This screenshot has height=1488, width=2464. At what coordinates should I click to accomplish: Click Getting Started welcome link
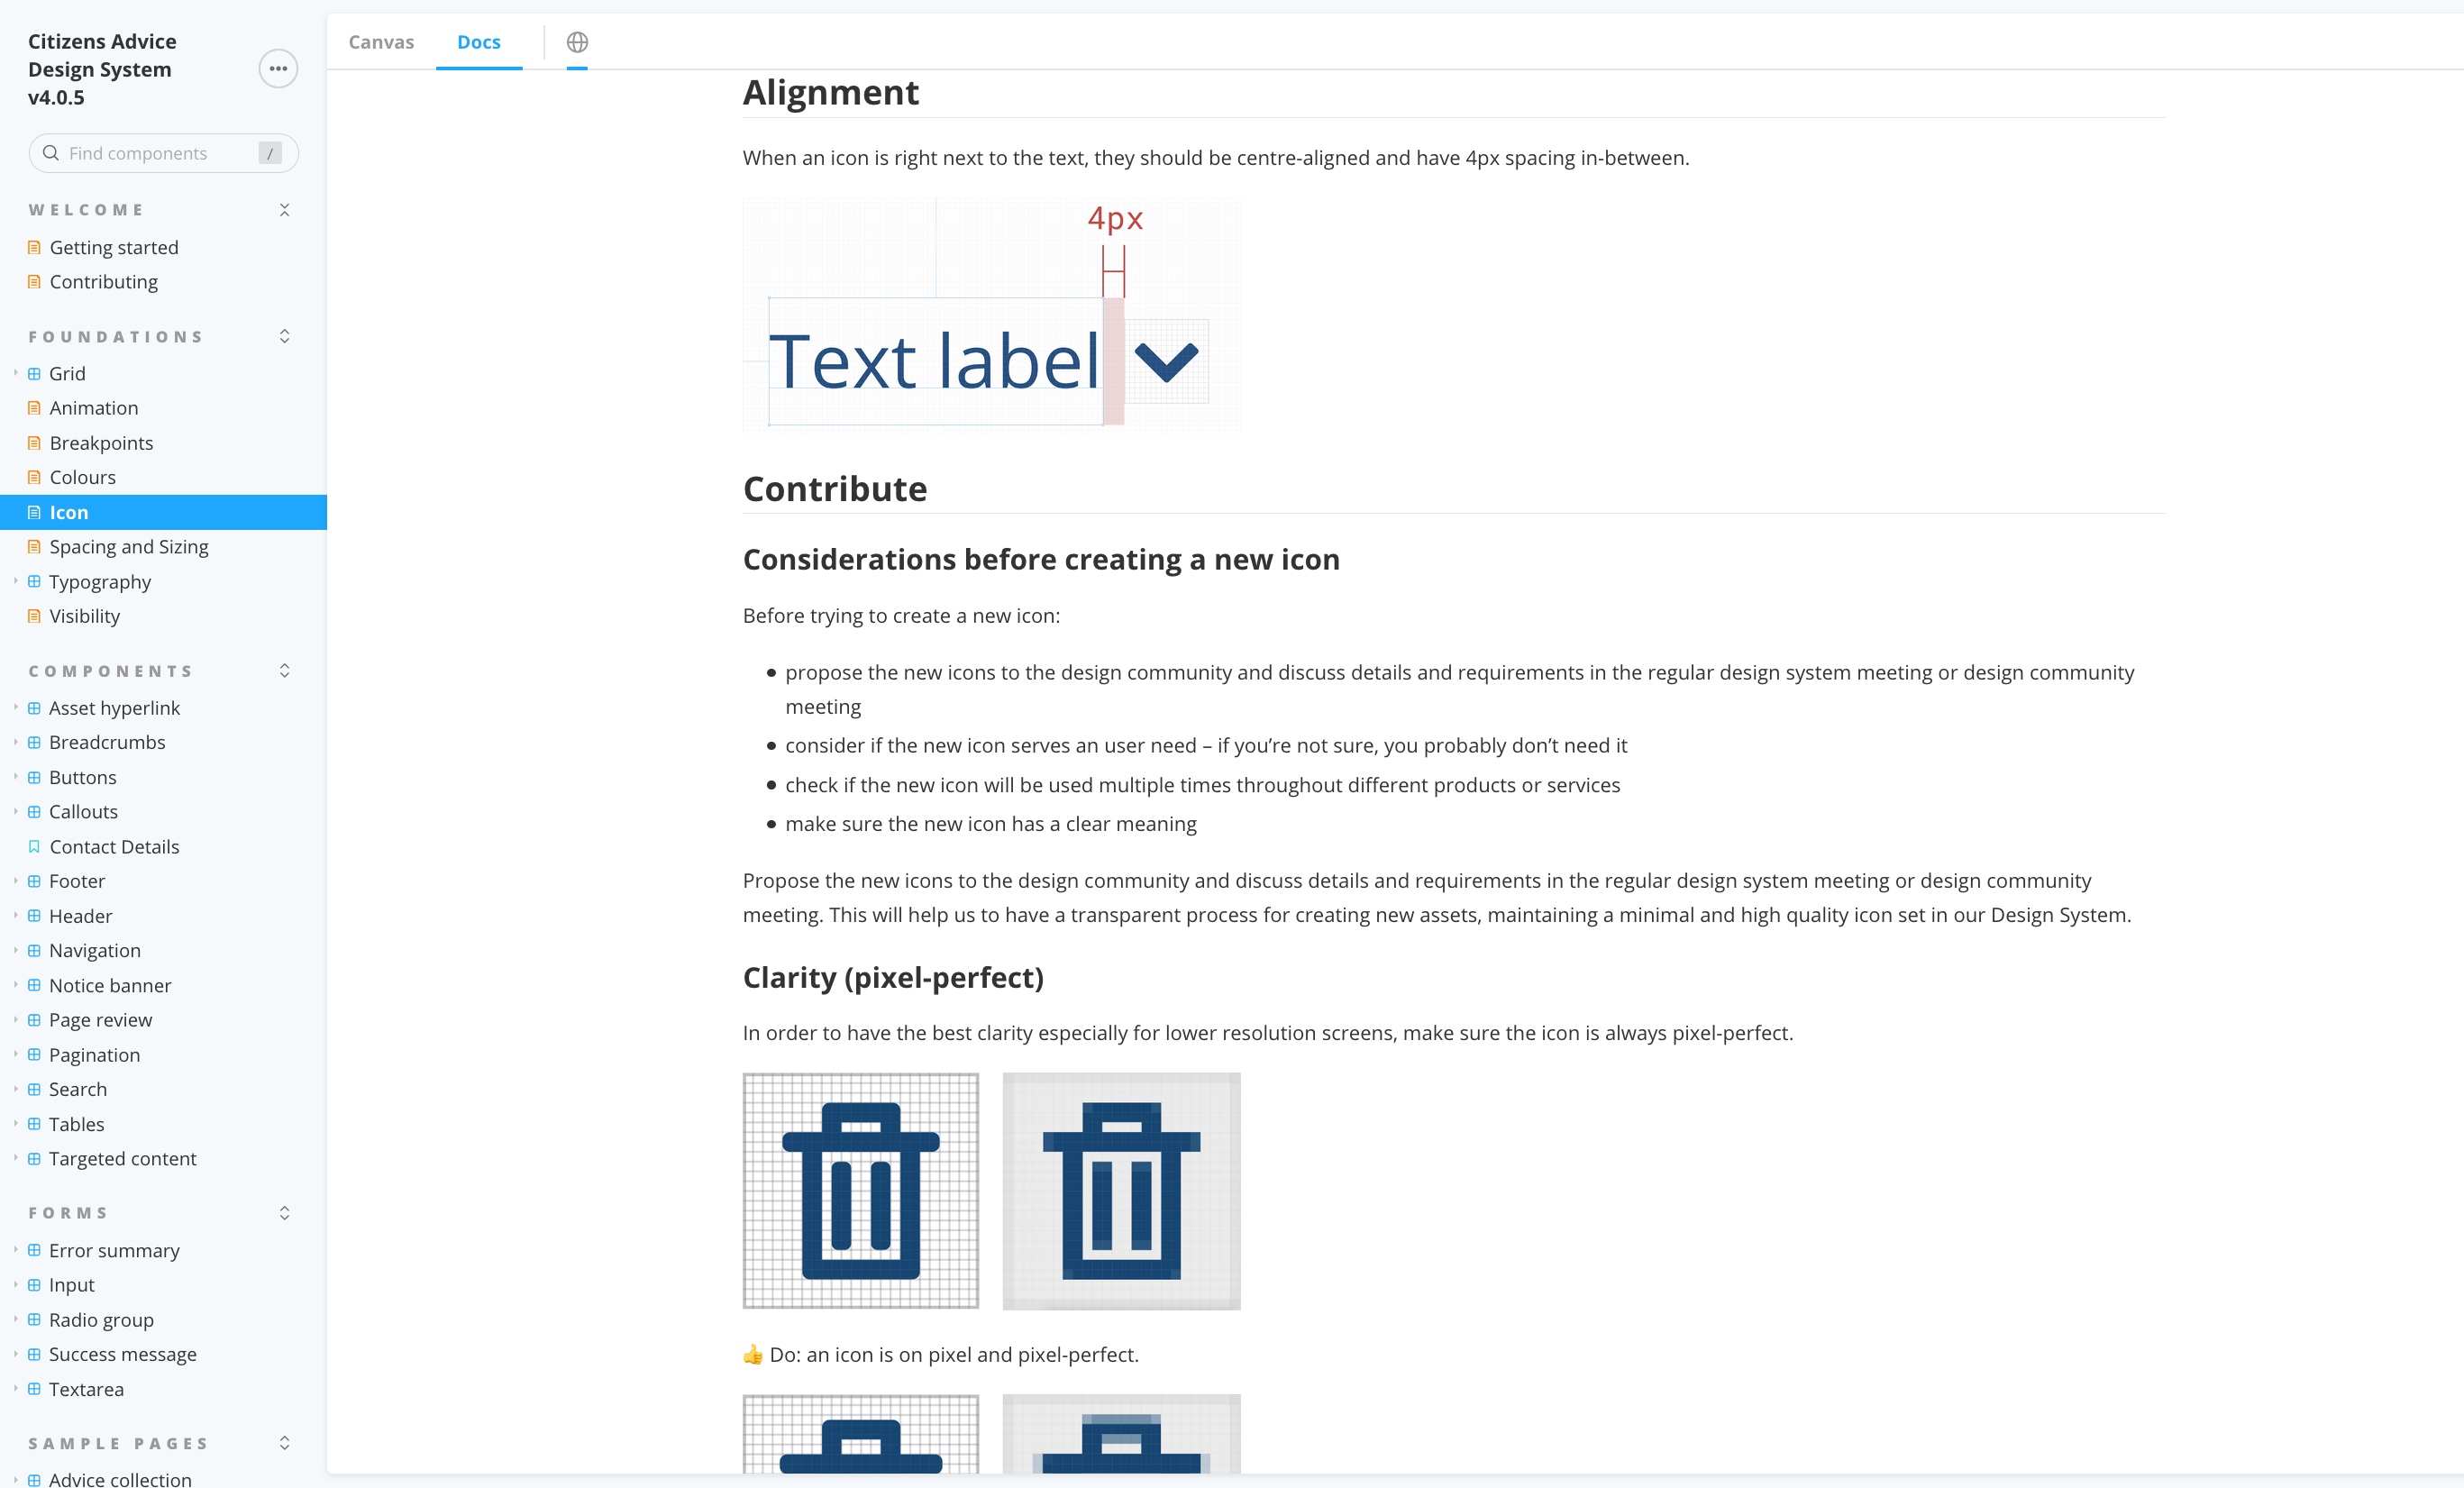pos(113,247)
